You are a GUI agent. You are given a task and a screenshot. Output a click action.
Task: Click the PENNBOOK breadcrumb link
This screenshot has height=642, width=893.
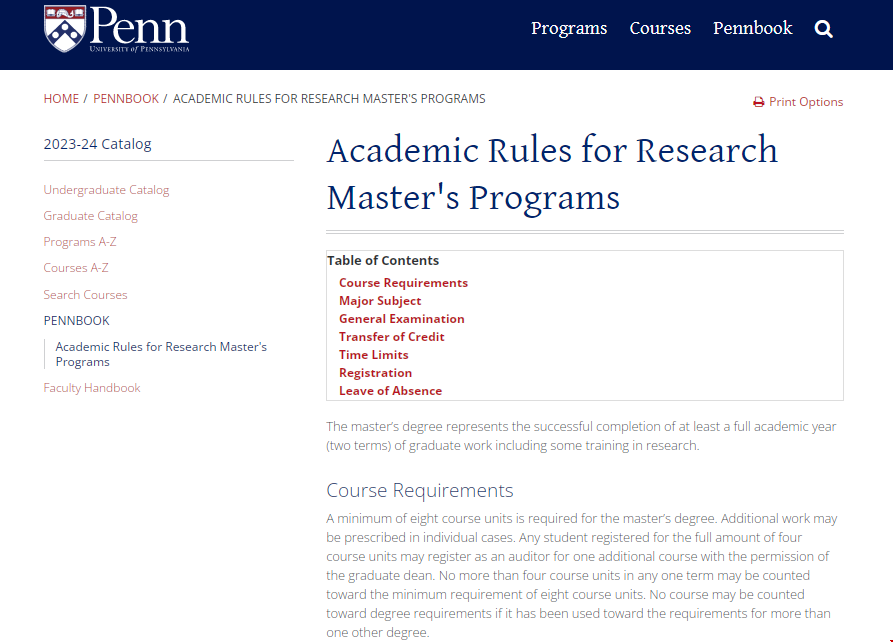pos(126,99)
